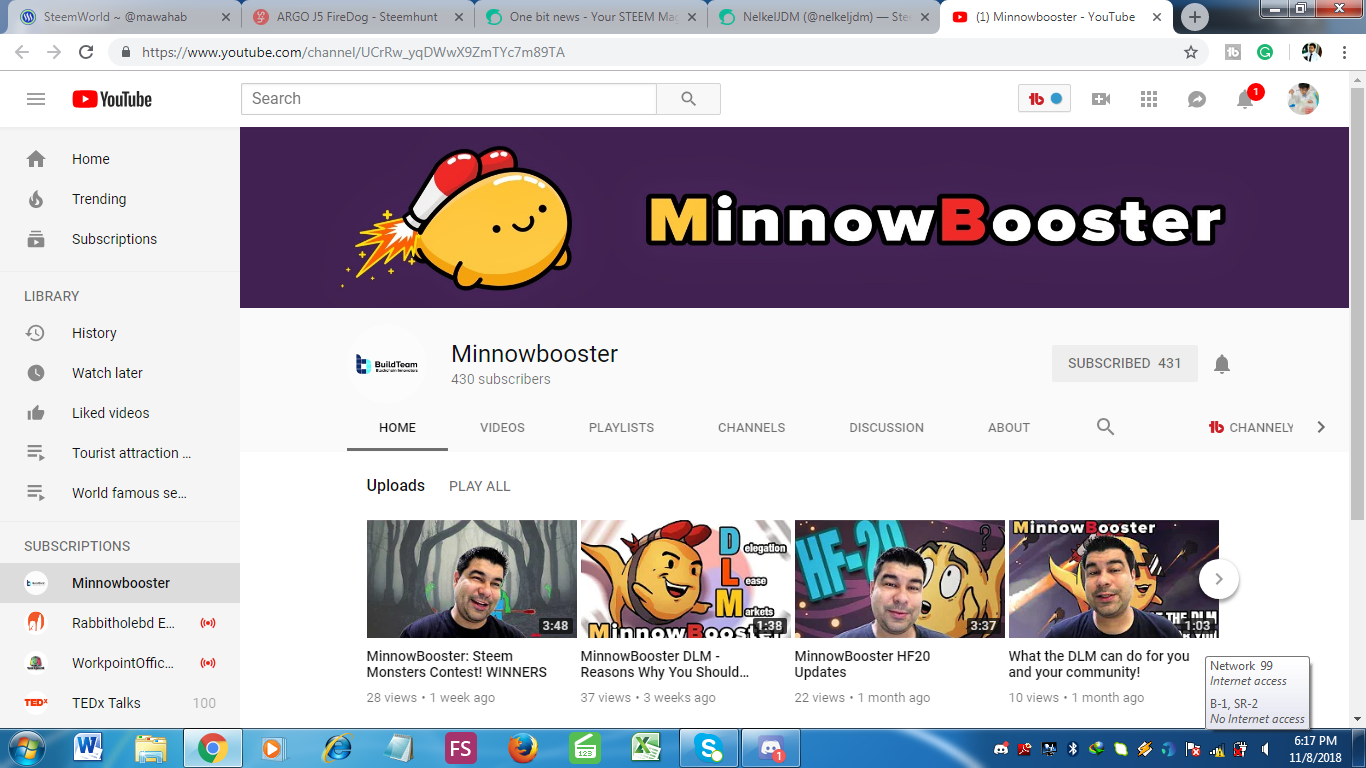Click the Minnowbooster BuildTeam channel avatar
This screenshot has width=1366, height=768.
coord(387,364)
